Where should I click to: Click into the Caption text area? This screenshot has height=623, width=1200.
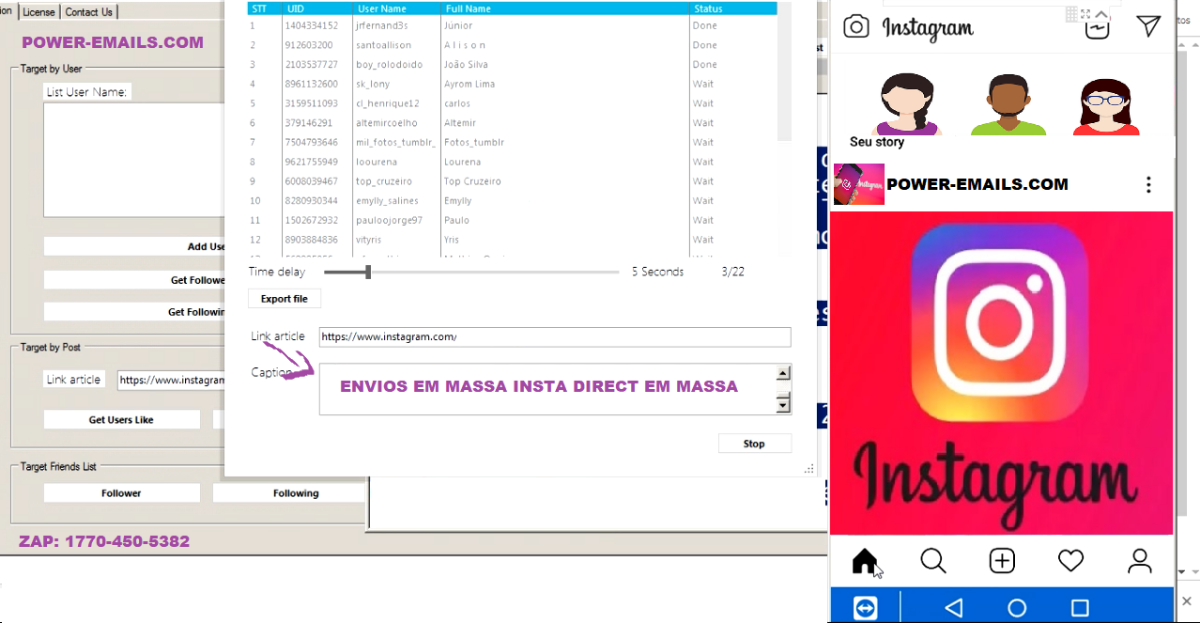click(548, 389)
